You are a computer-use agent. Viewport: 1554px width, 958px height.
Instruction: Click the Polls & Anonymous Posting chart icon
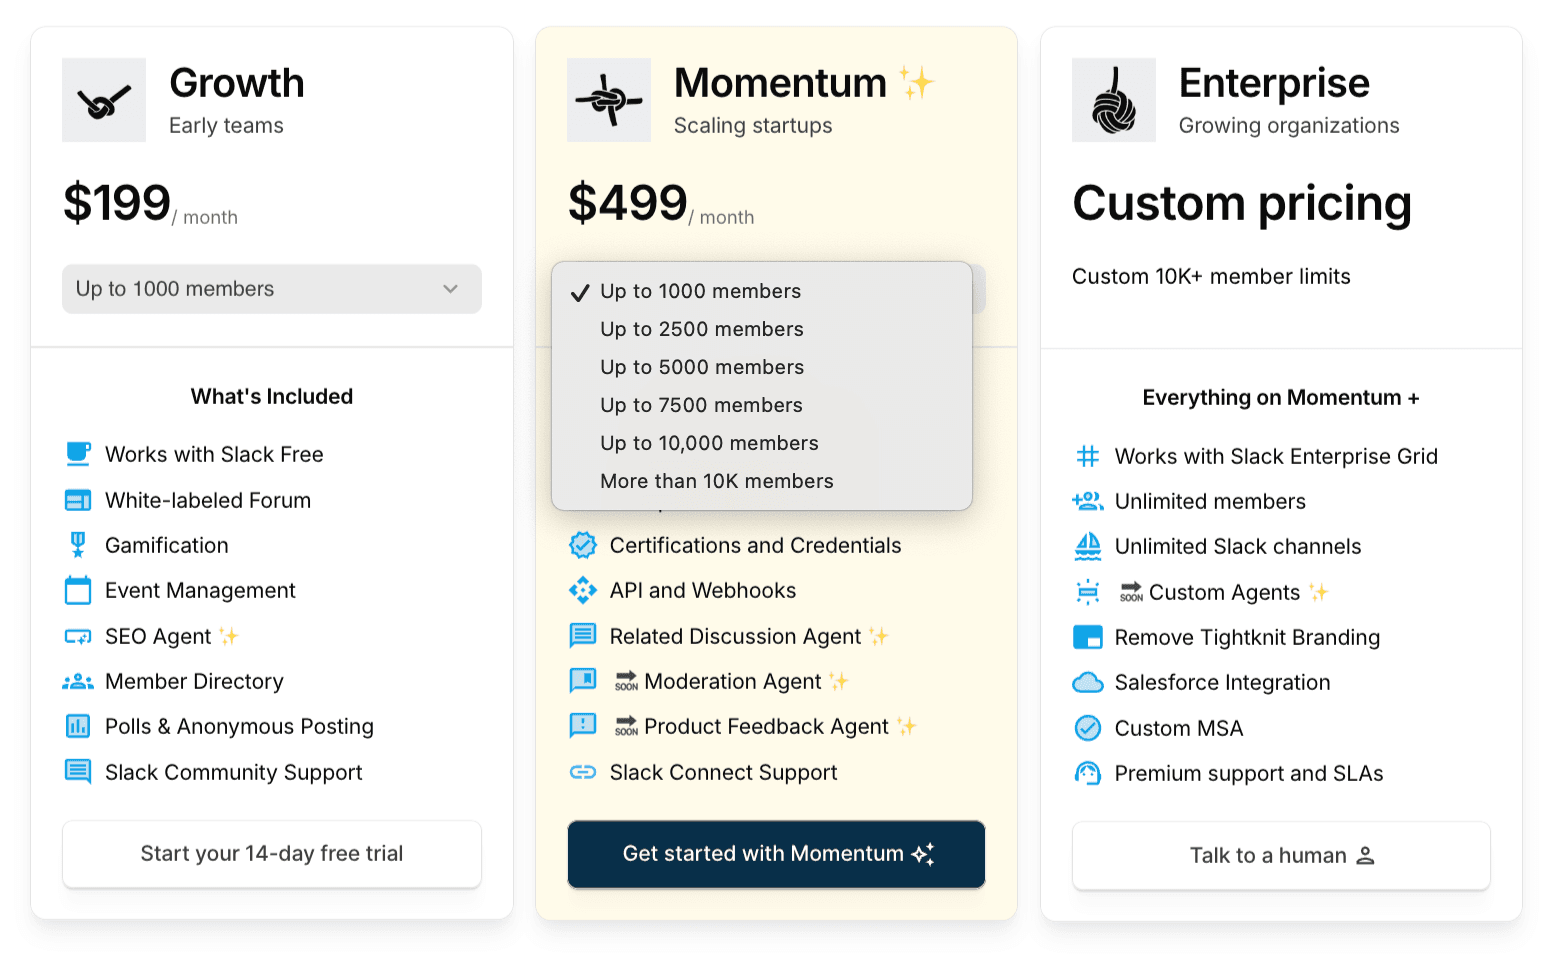click(x=78, y=727)
